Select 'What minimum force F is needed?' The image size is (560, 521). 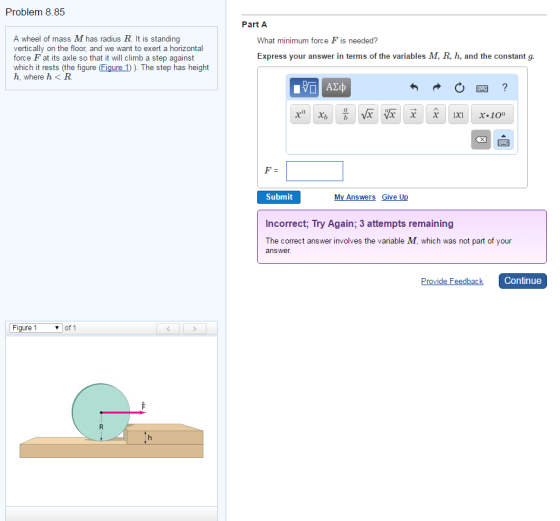point(317,41)
